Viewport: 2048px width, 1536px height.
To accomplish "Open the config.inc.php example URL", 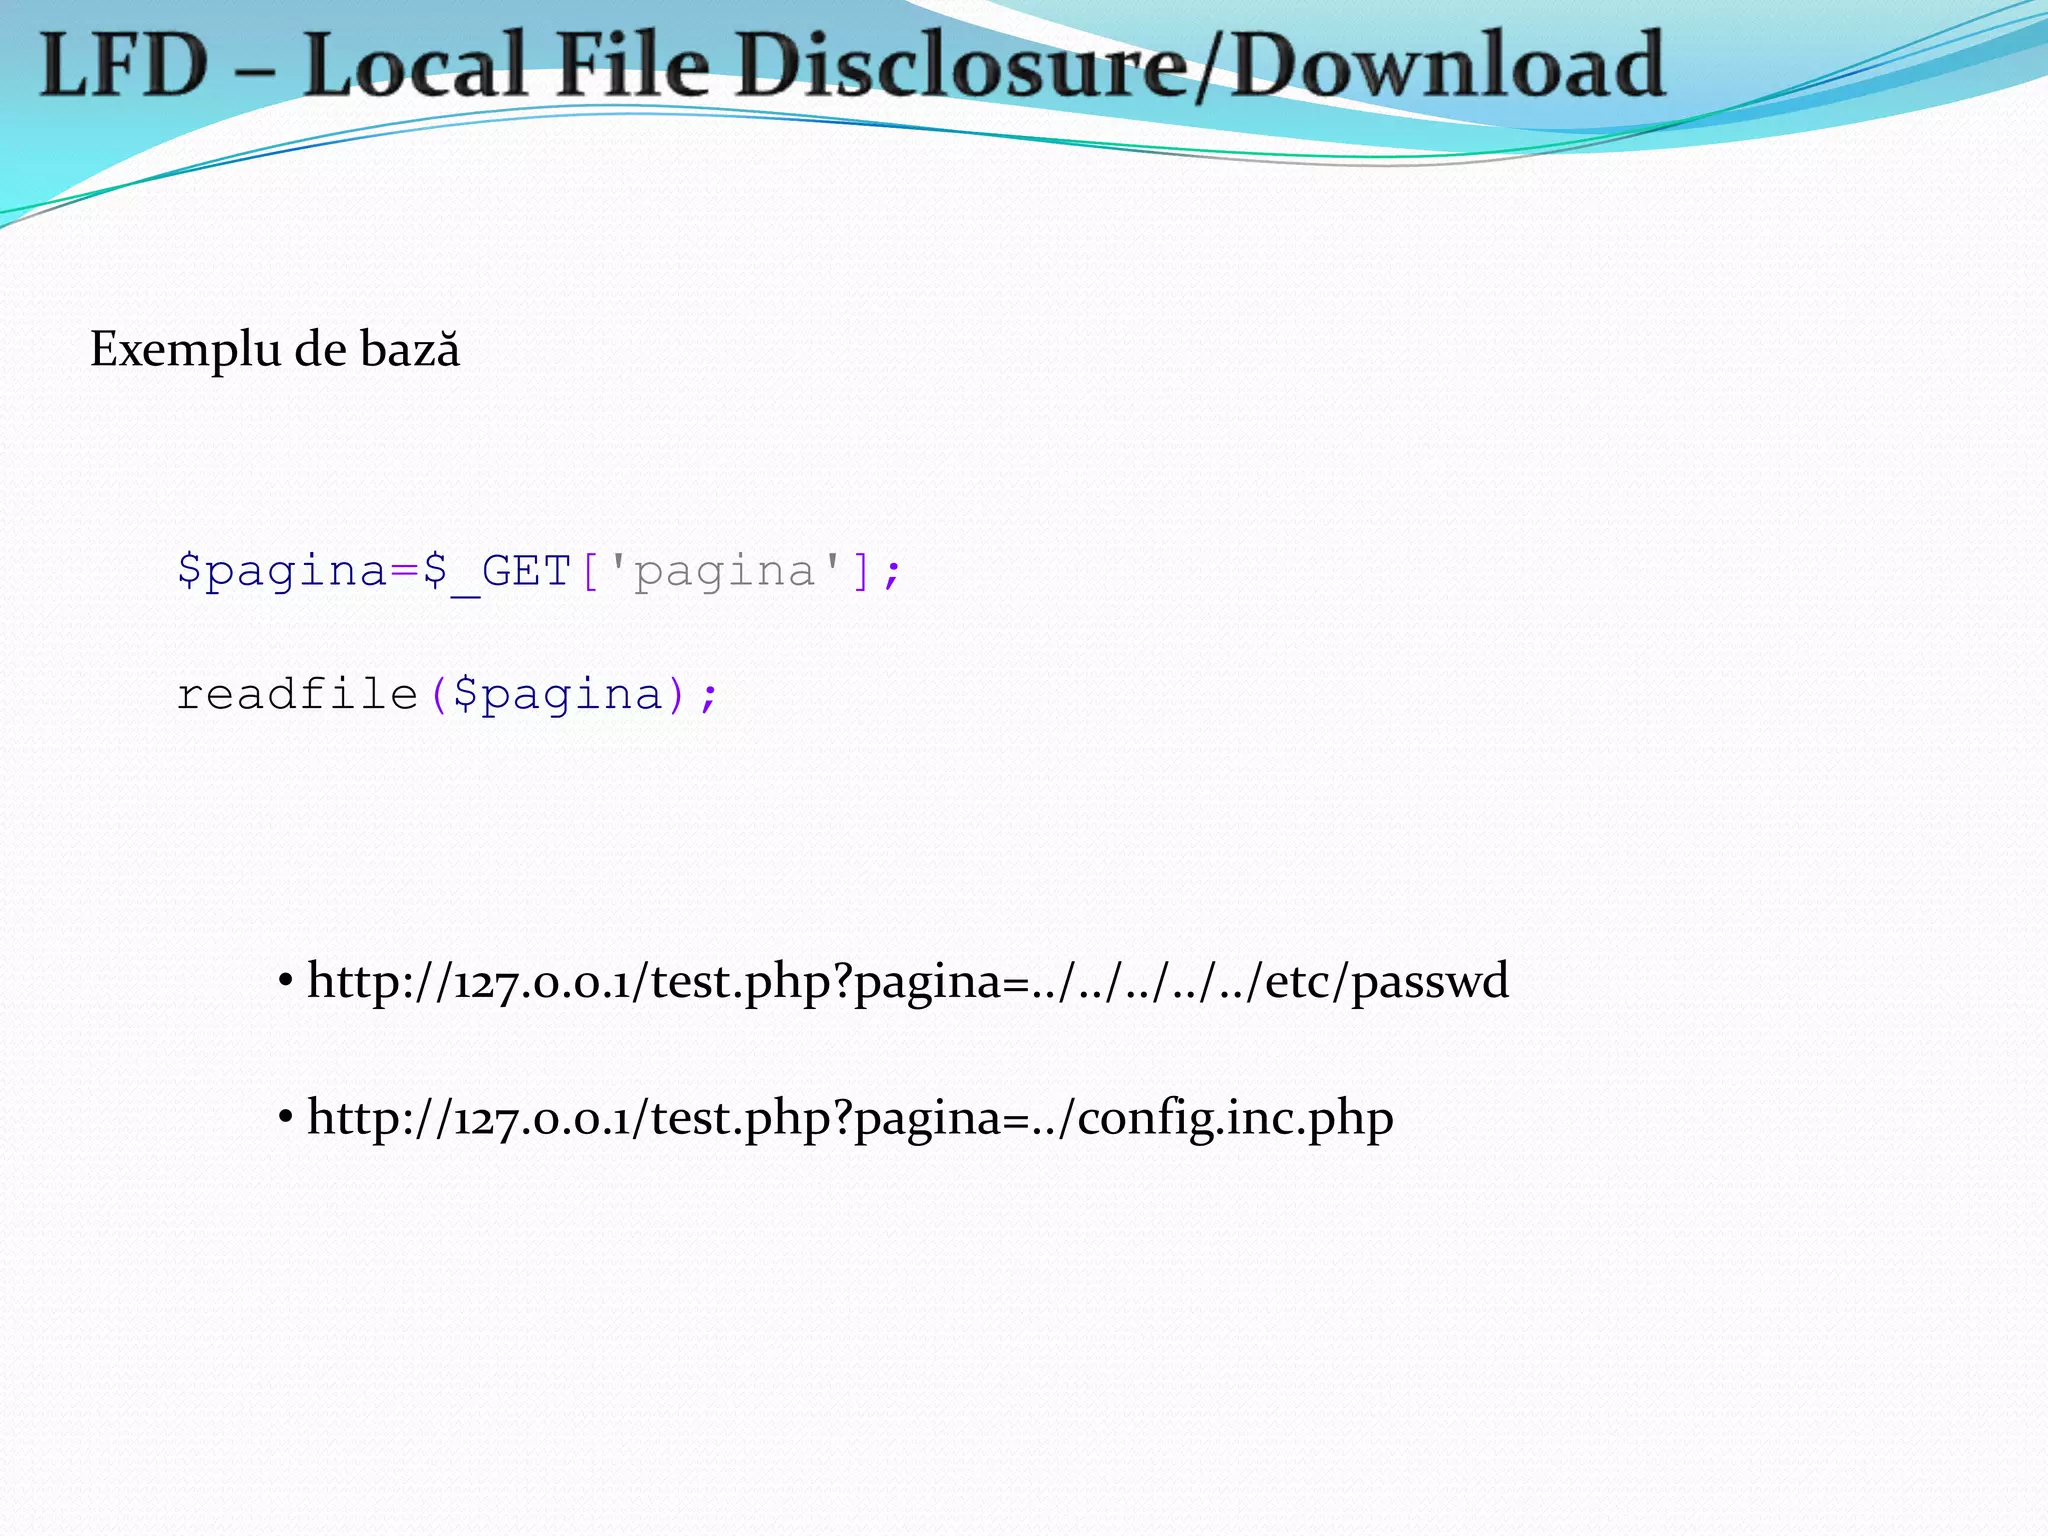I will (849, 1118).
